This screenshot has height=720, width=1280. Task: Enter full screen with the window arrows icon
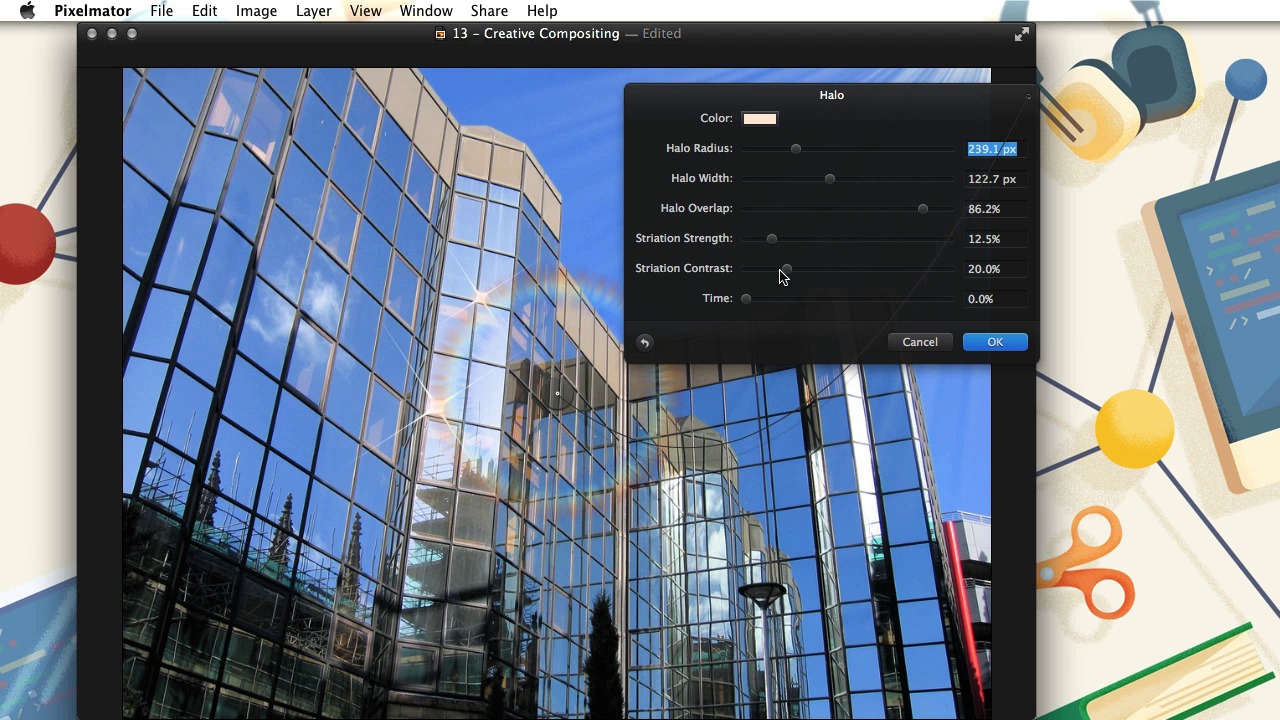1021,34
